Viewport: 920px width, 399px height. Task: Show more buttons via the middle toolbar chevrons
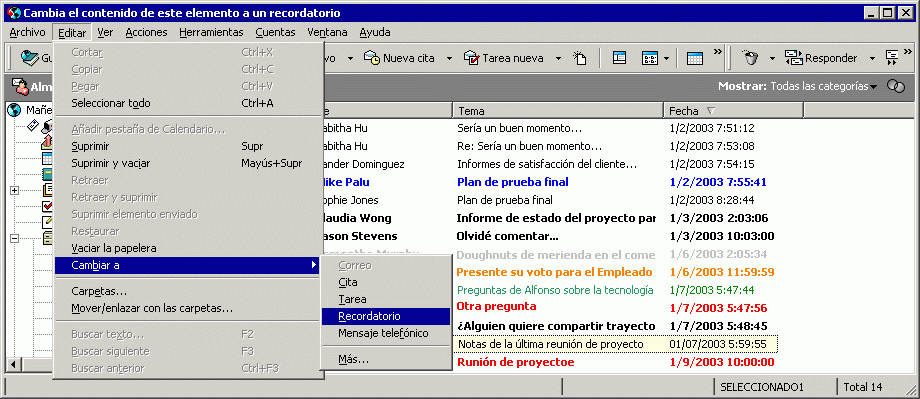717,52
